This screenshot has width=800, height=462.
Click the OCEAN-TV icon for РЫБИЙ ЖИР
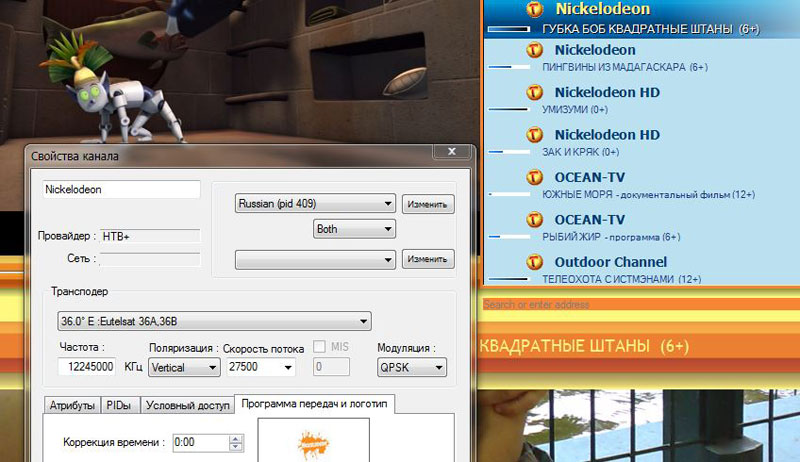535,220
